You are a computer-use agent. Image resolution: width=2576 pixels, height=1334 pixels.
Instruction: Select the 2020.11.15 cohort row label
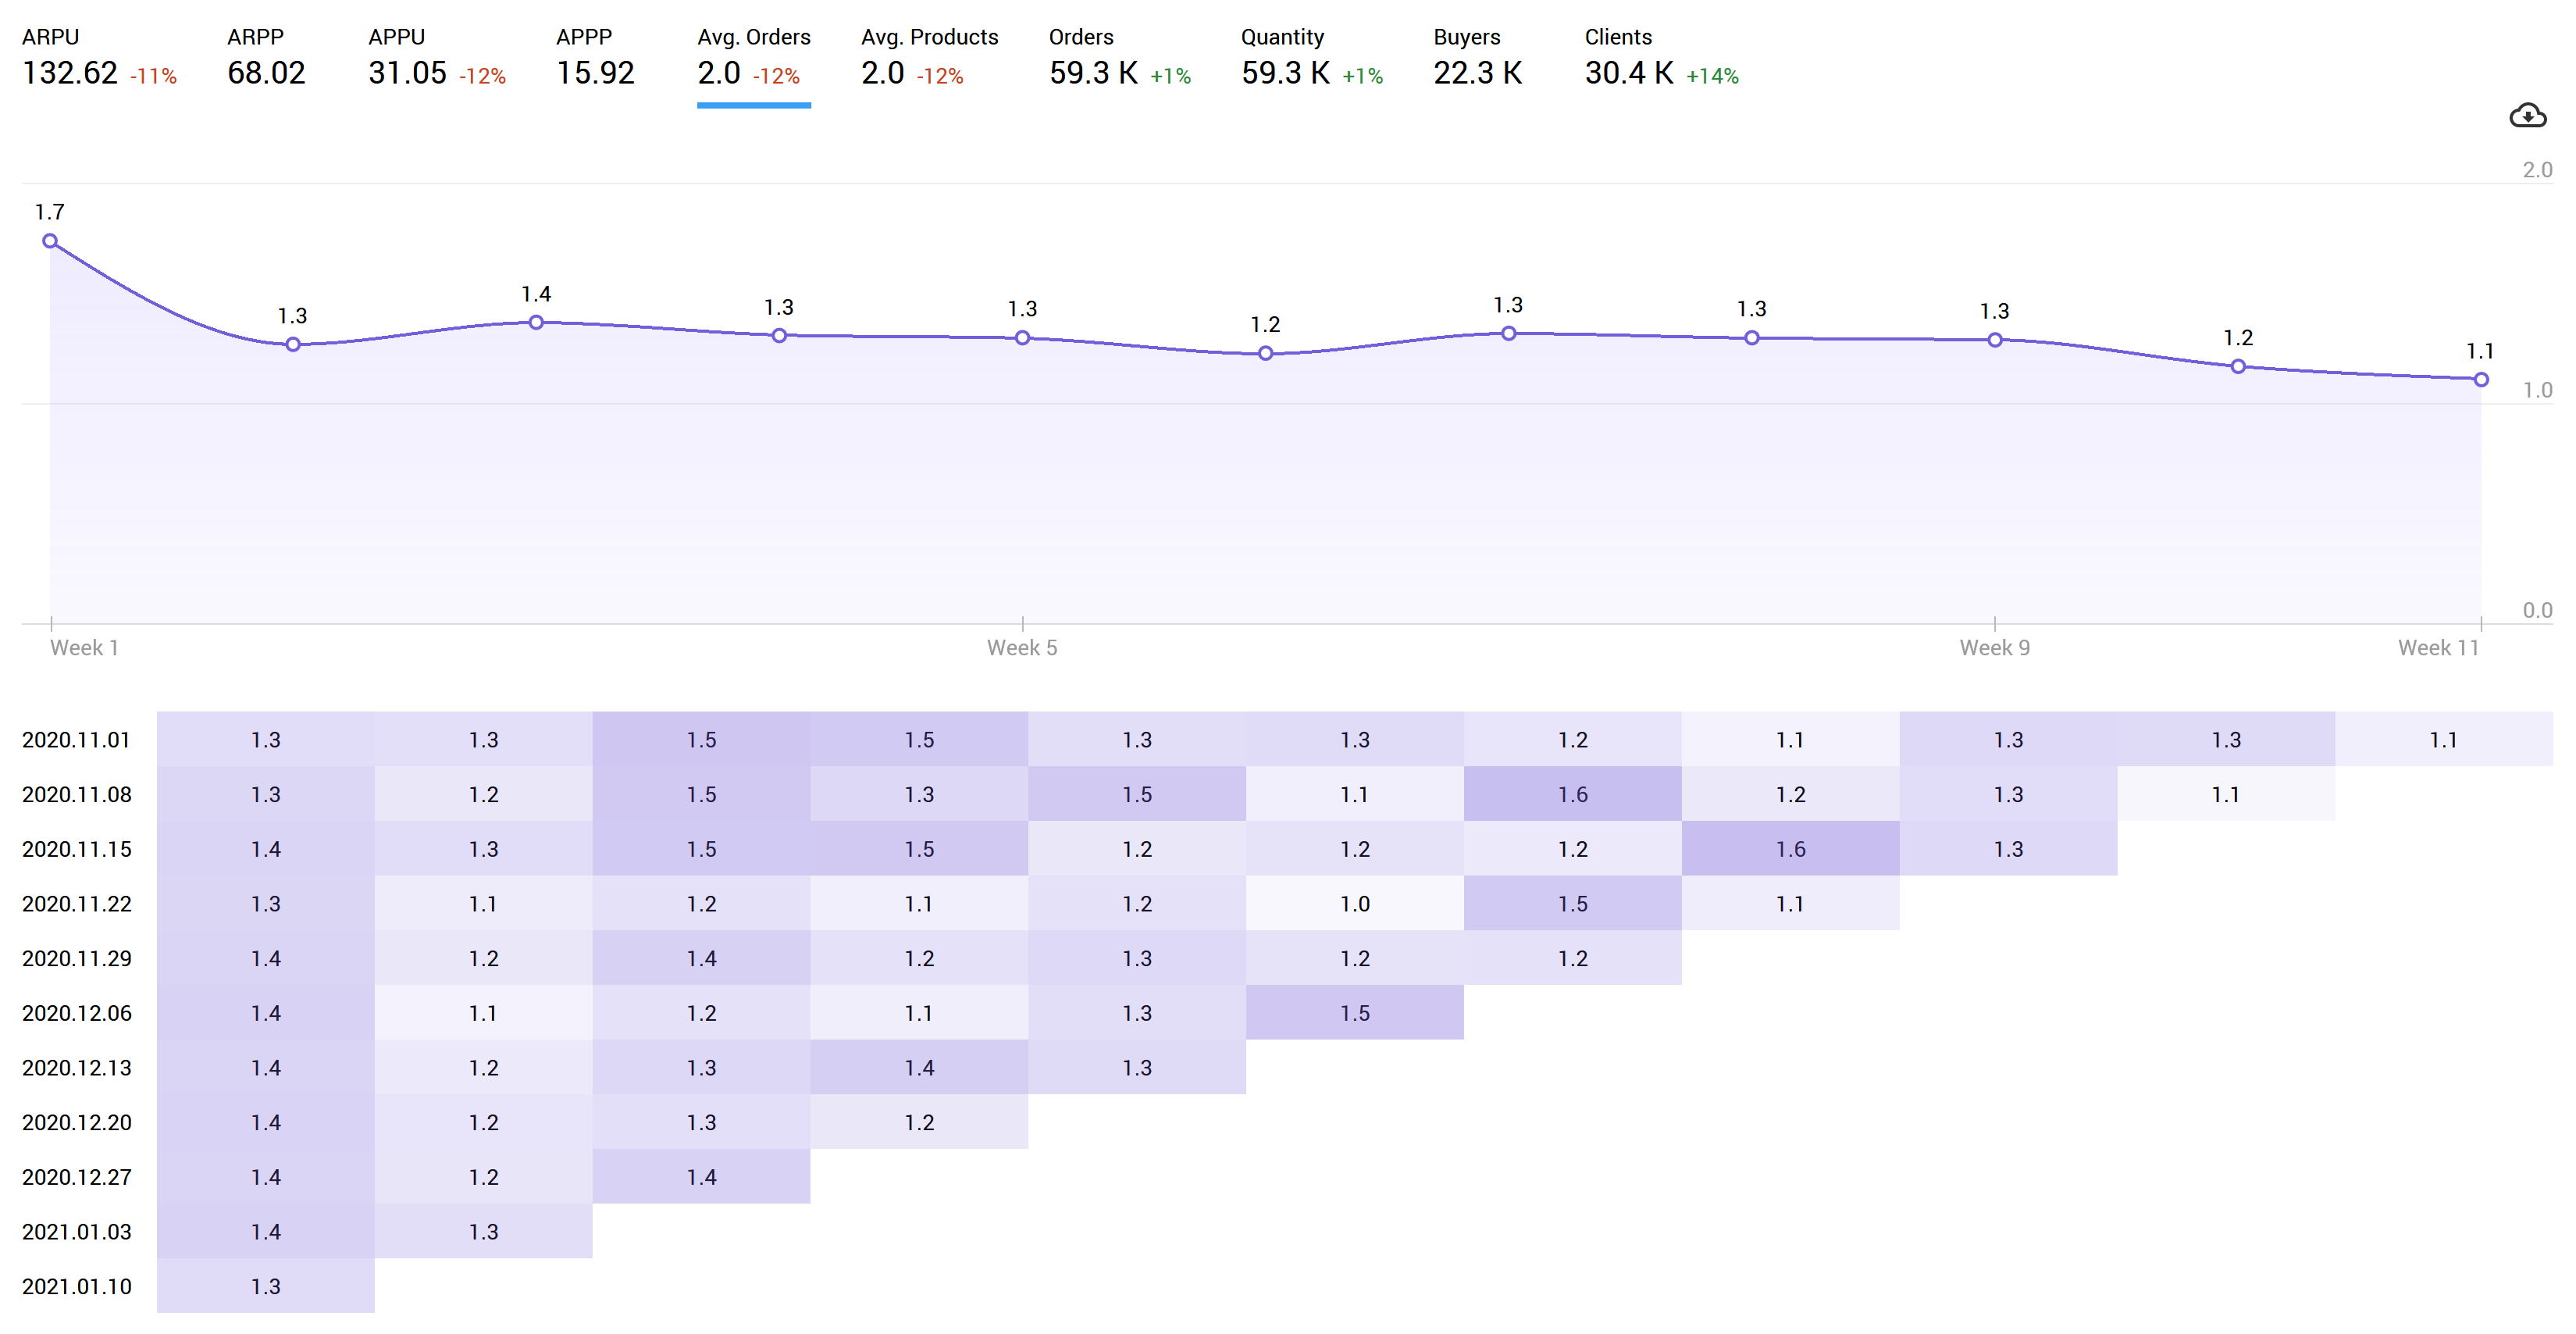[76, 849]
